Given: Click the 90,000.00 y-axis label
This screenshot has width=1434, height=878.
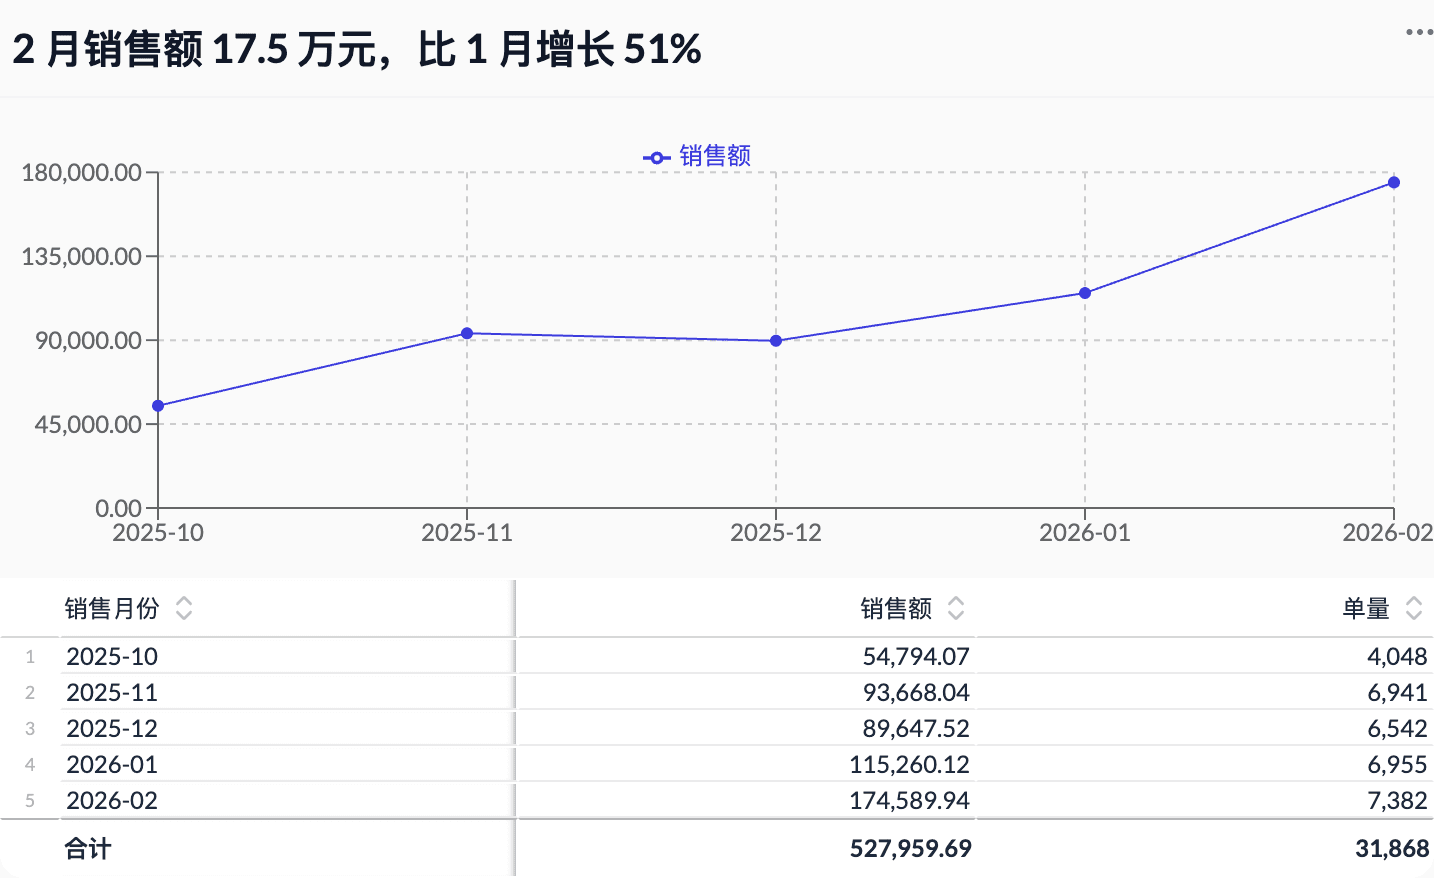Looking at the screenshot, I should pyautogui.click(x=88, y=340).
